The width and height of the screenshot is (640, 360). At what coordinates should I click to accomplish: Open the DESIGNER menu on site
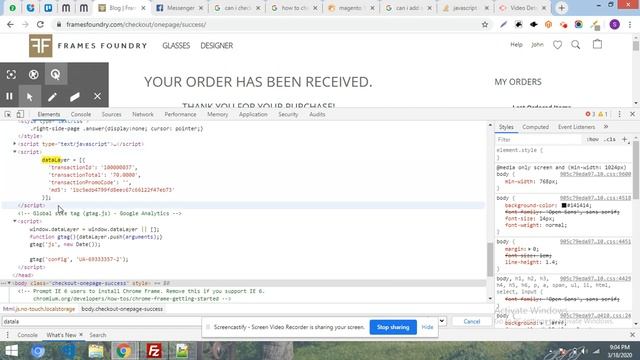217,45
